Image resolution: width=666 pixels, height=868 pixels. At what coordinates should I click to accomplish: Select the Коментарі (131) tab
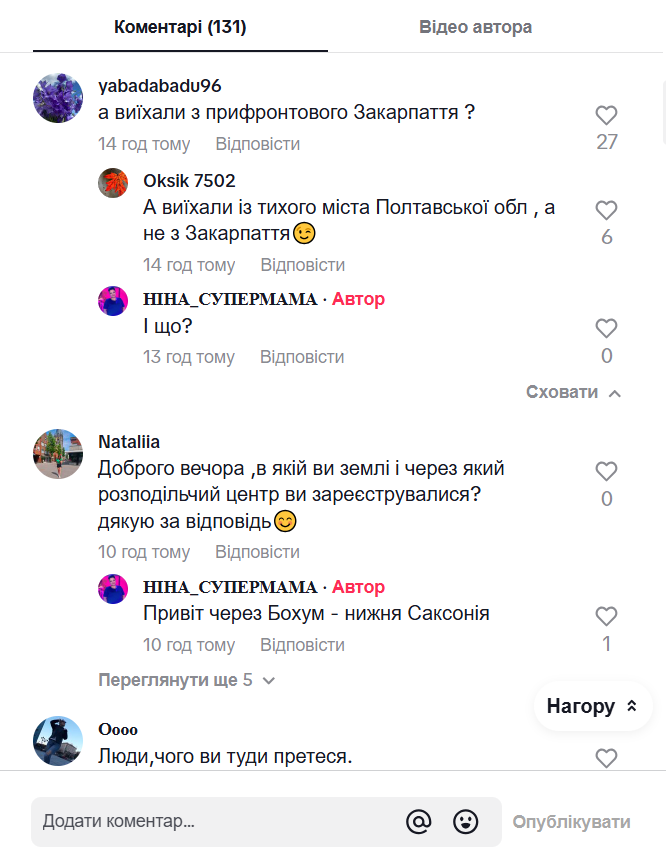tap(180, 27)
